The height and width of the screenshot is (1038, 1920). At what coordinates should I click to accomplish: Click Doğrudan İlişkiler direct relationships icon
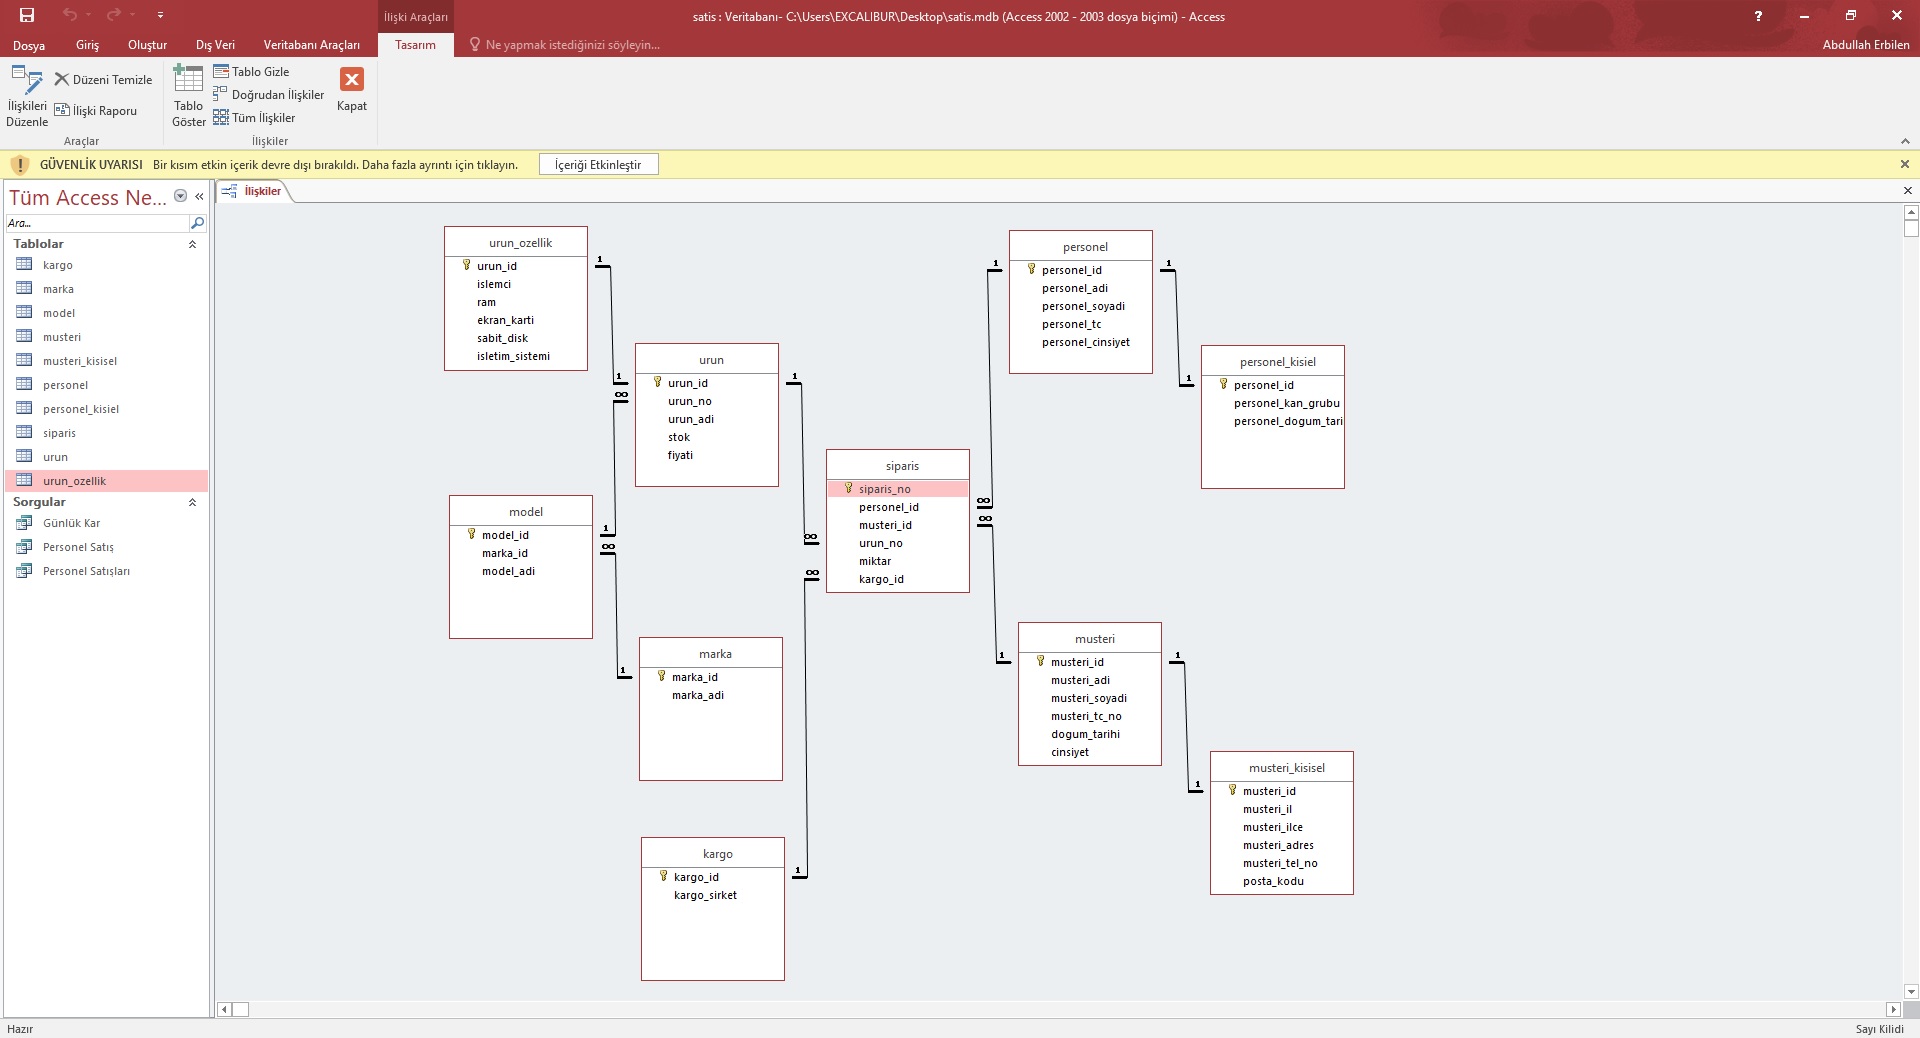click(221, 95)
